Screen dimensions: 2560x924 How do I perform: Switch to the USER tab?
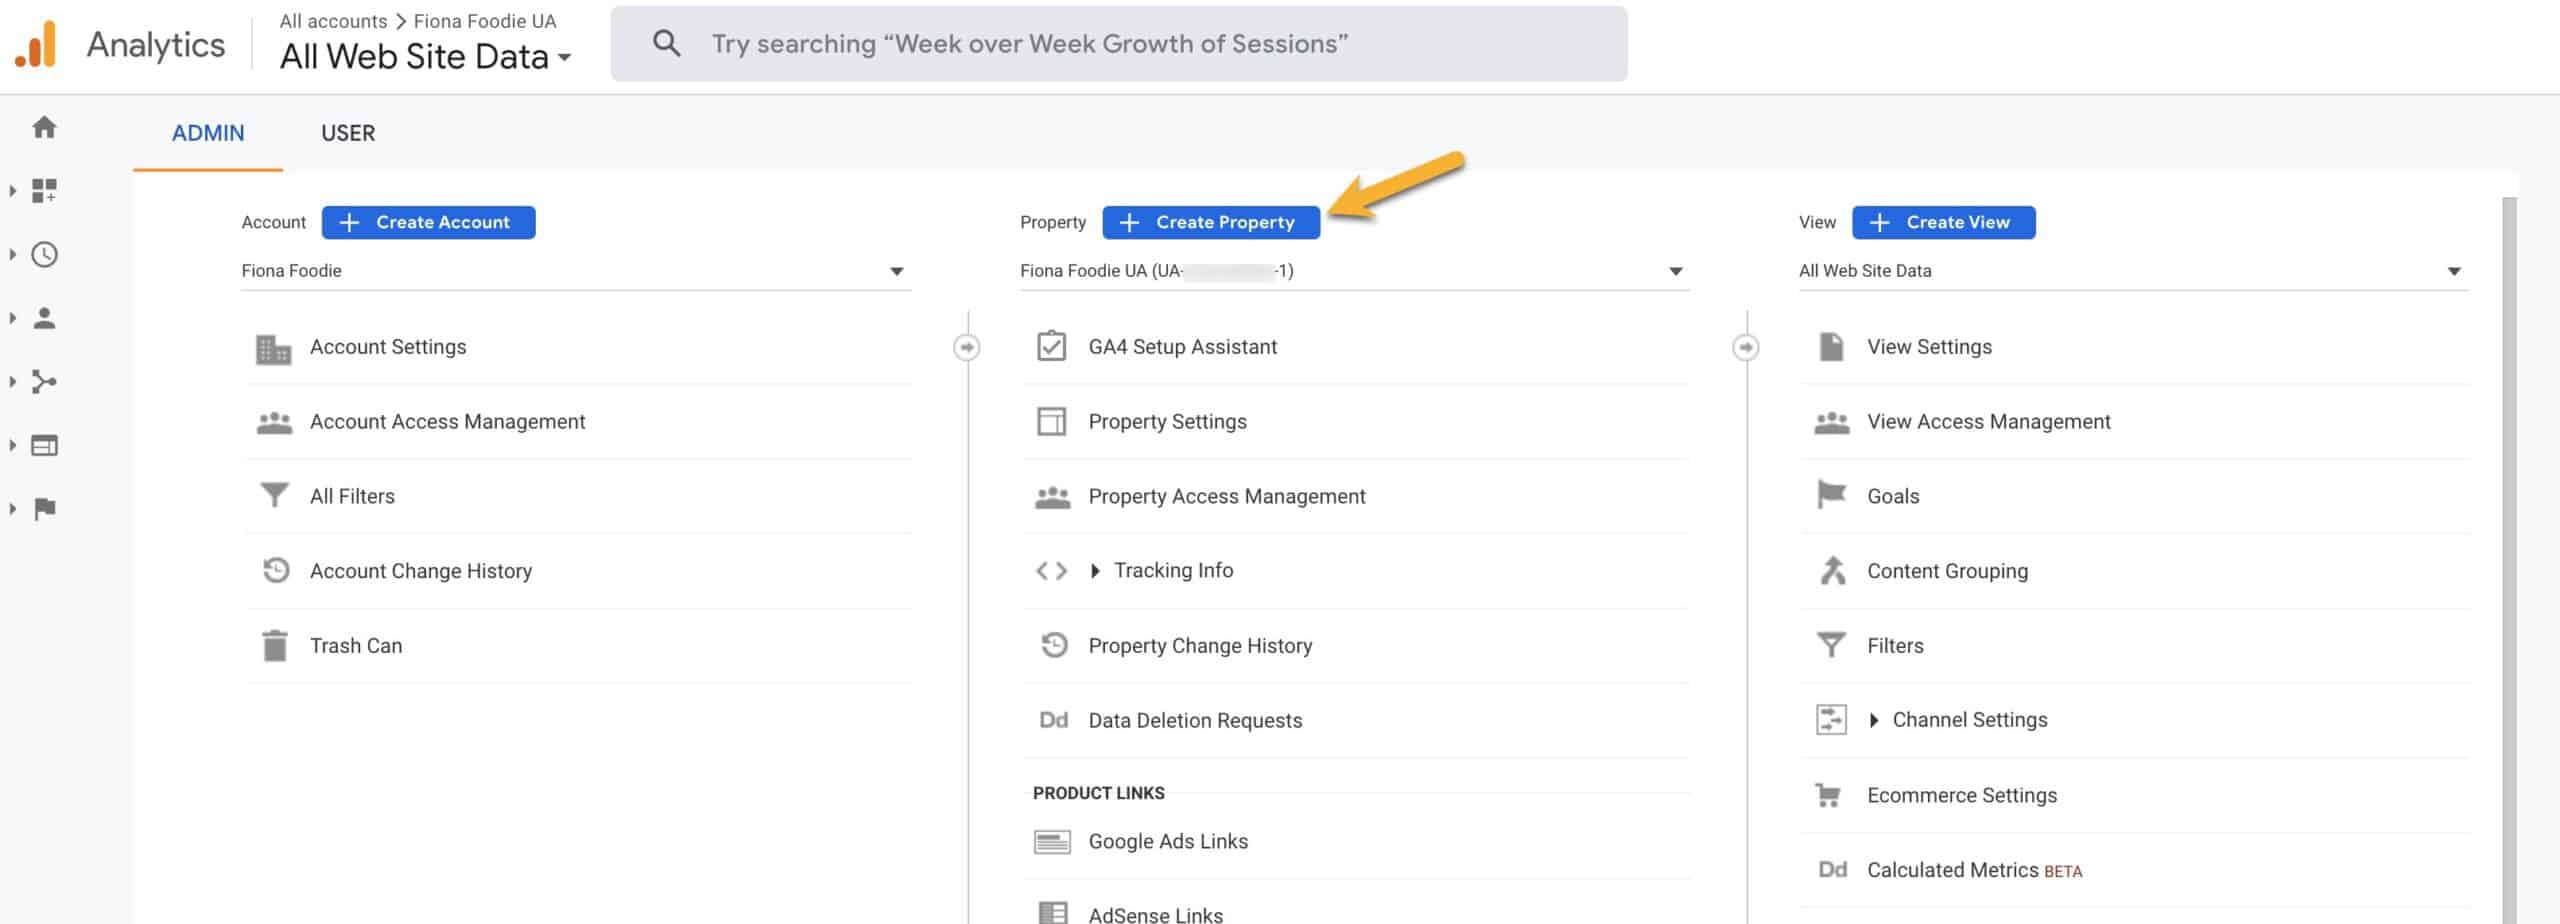(348, 133)
